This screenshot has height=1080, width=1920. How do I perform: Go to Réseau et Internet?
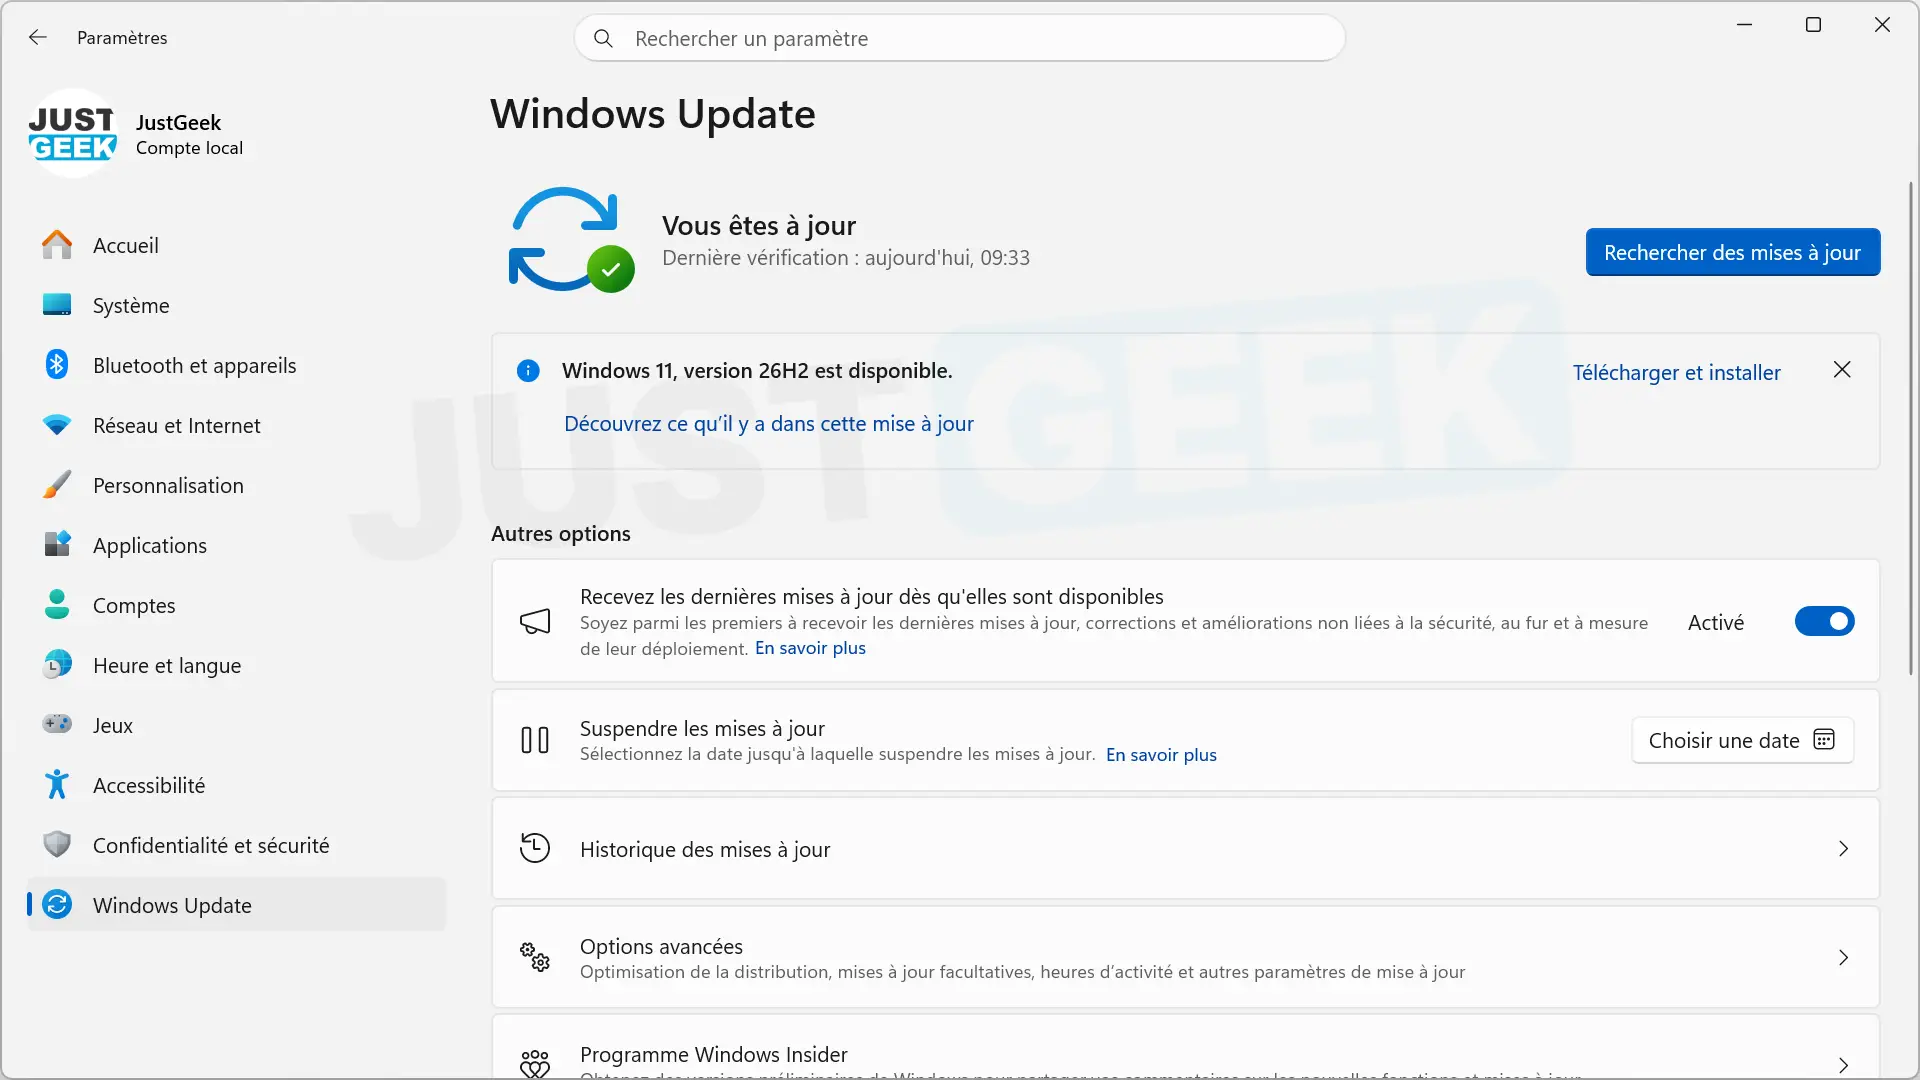236,425
